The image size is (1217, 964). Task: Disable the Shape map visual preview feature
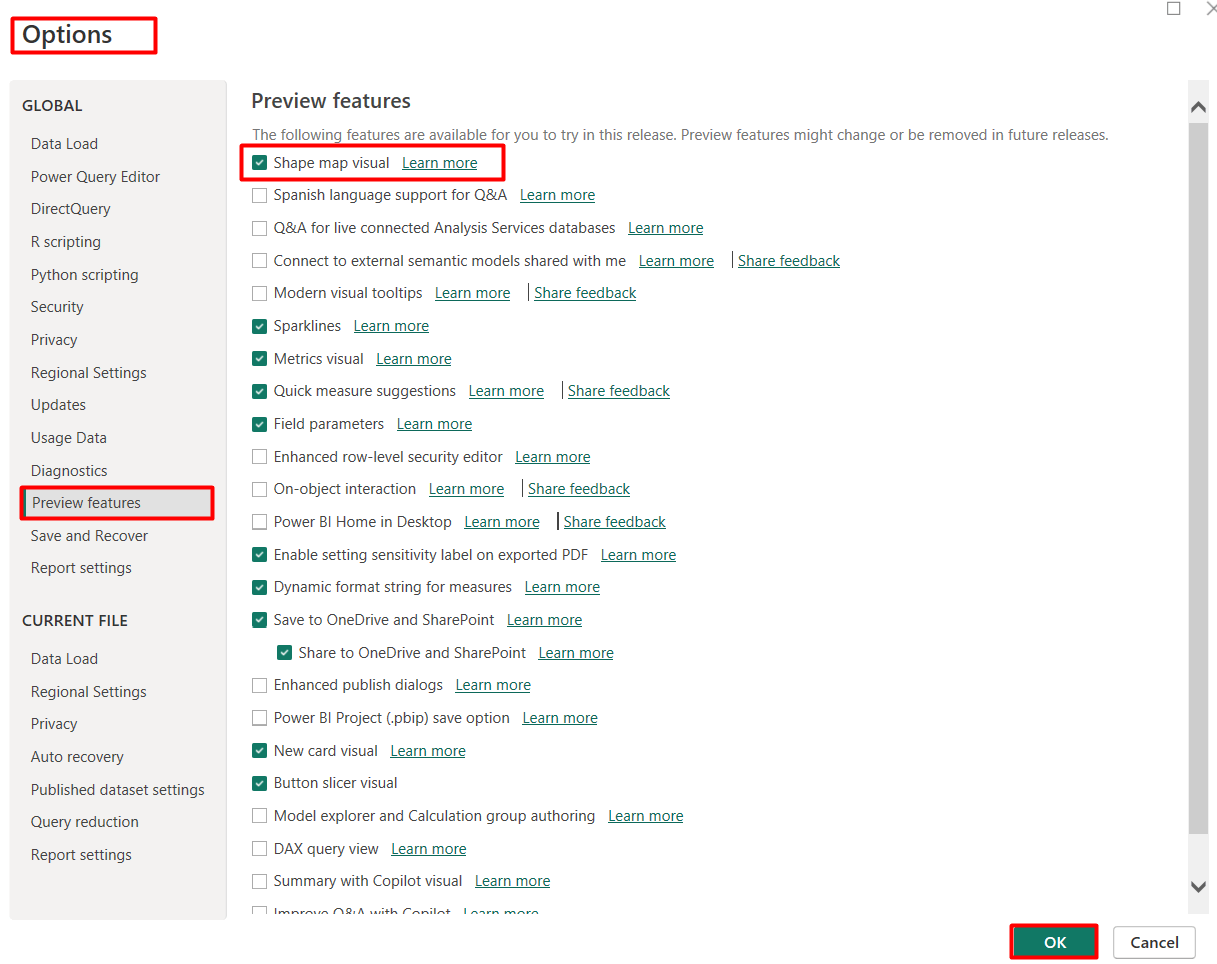[259, 162]
